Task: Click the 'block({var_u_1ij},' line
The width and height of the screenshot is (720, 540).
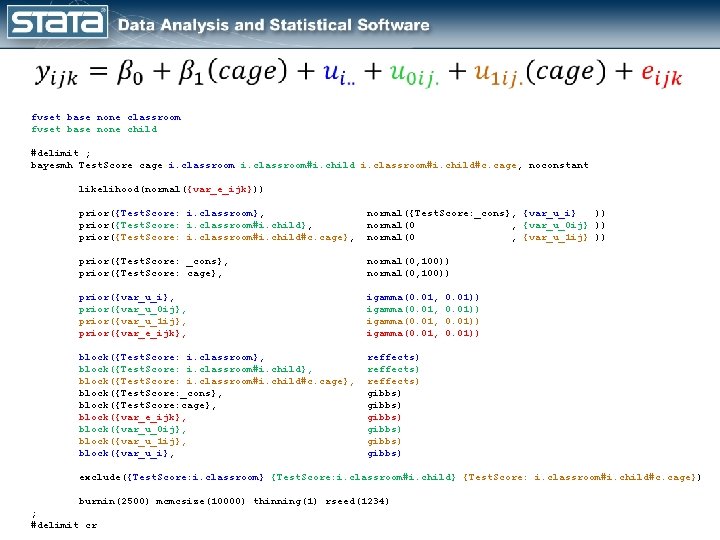Action: click(x=132, y=441)
